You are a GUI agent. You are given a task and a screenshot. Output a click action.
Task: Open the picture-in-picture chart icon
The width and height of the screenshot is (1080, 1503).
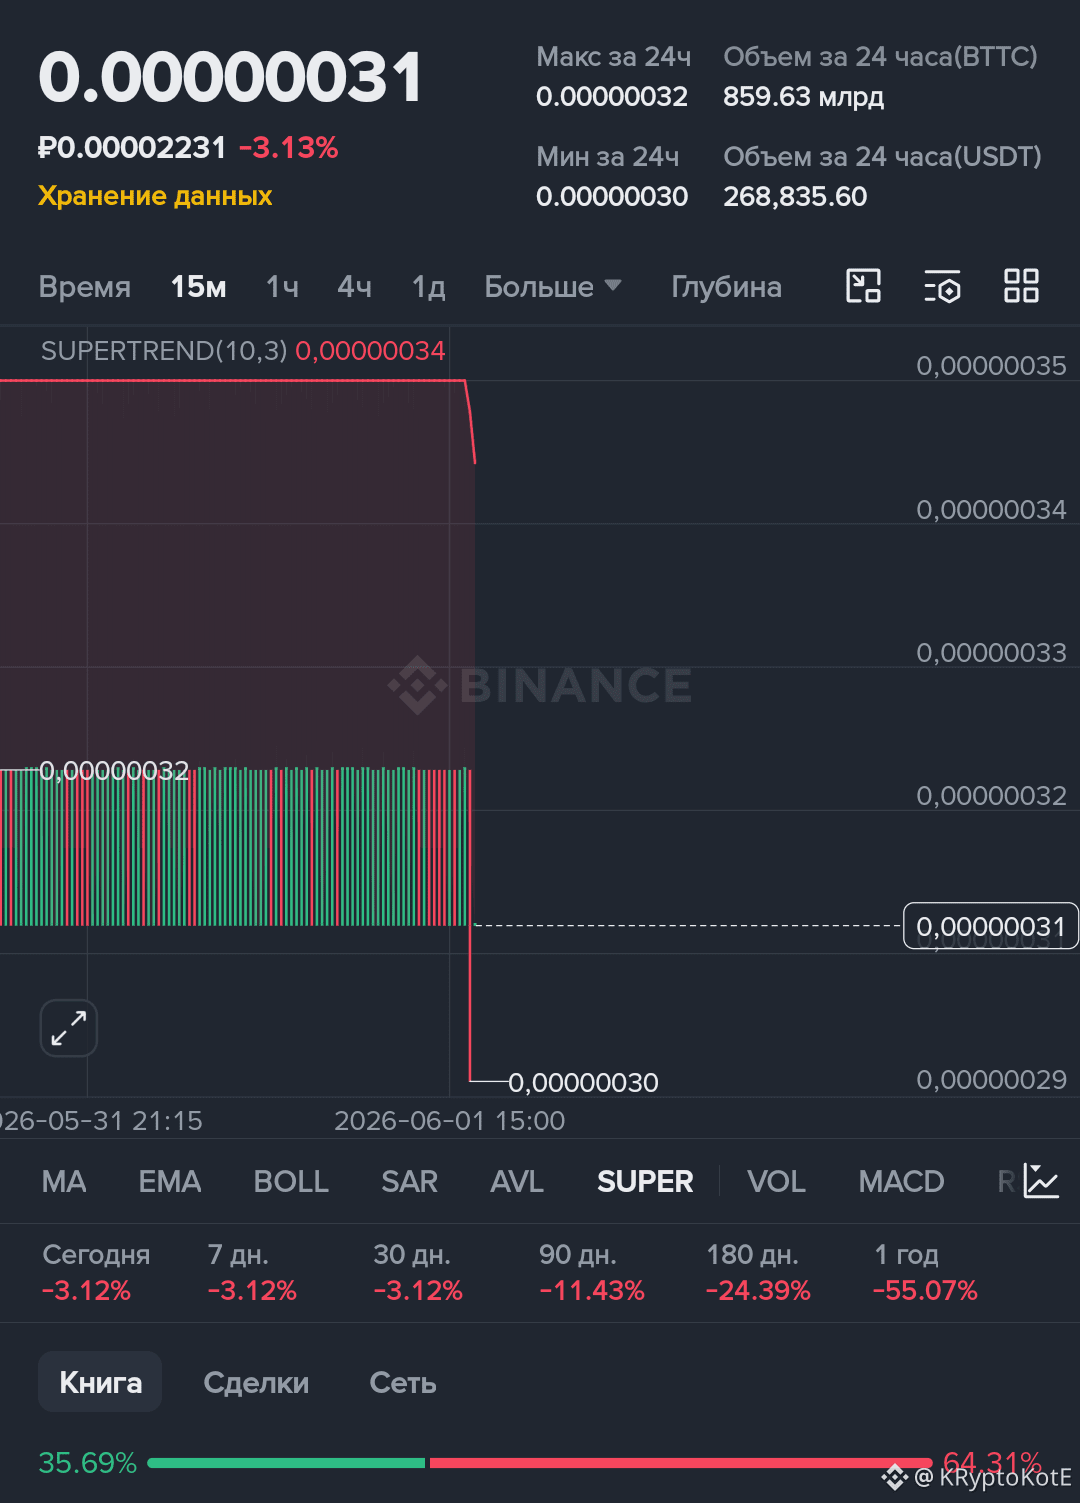tap(863, 286)
